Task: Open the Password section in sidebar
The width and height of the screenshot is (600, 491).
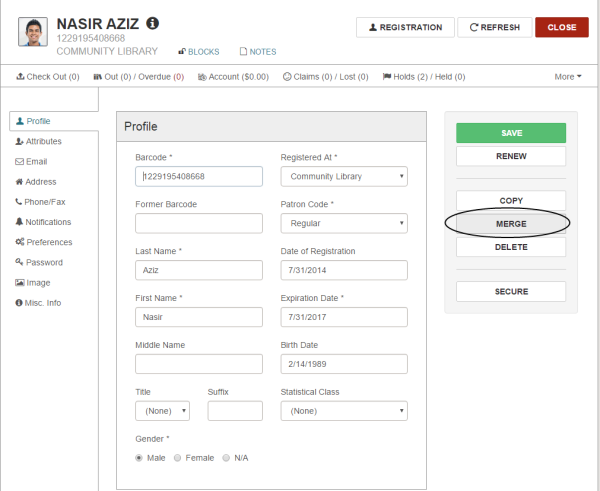Action: click(38, 262)
